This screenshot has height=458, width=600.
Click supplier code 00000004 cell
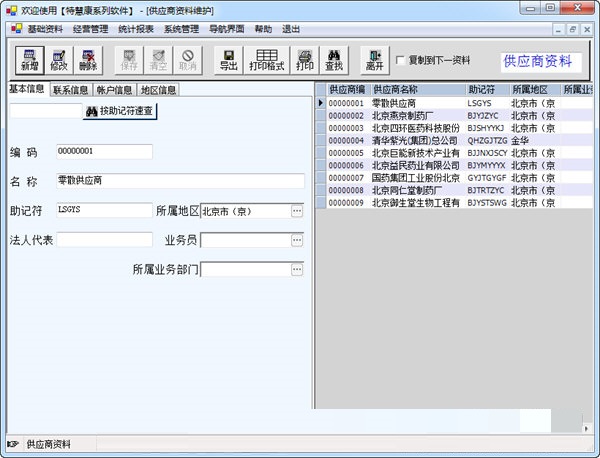coord(347,140)
